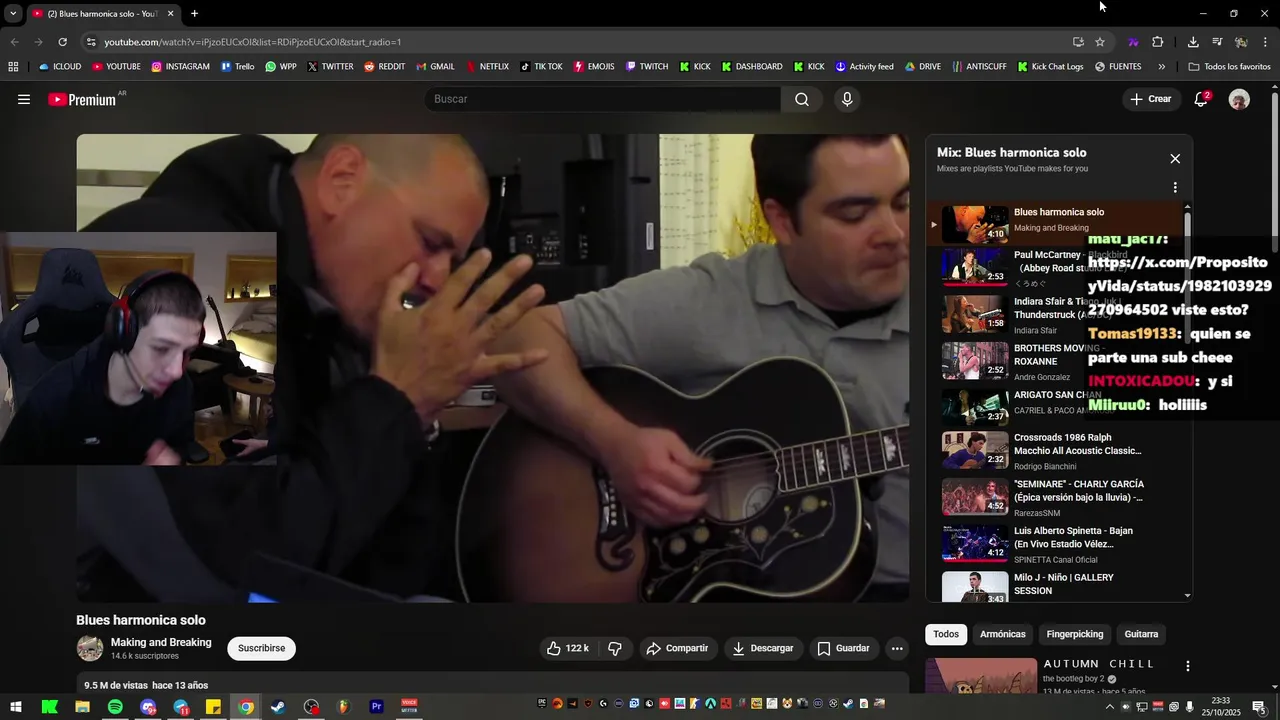Dislike the video with thumbs down
Viewport: 1280px width, 720px height.
pyautogui.click(x=615, y=648)
